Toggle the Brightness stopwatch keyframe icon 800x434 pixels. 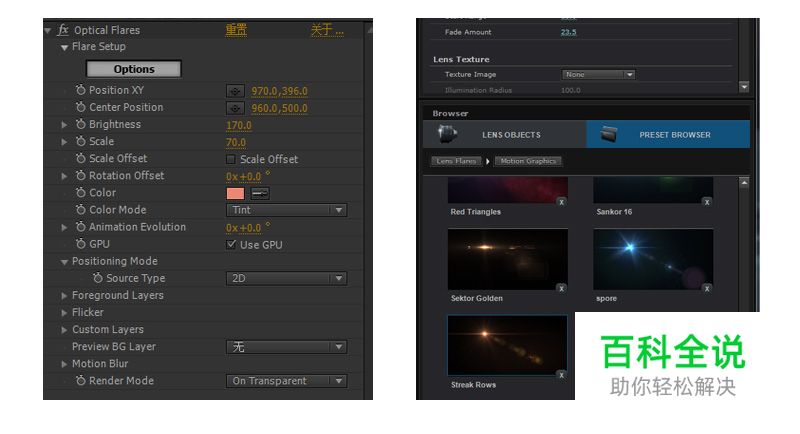pos(81,125)
